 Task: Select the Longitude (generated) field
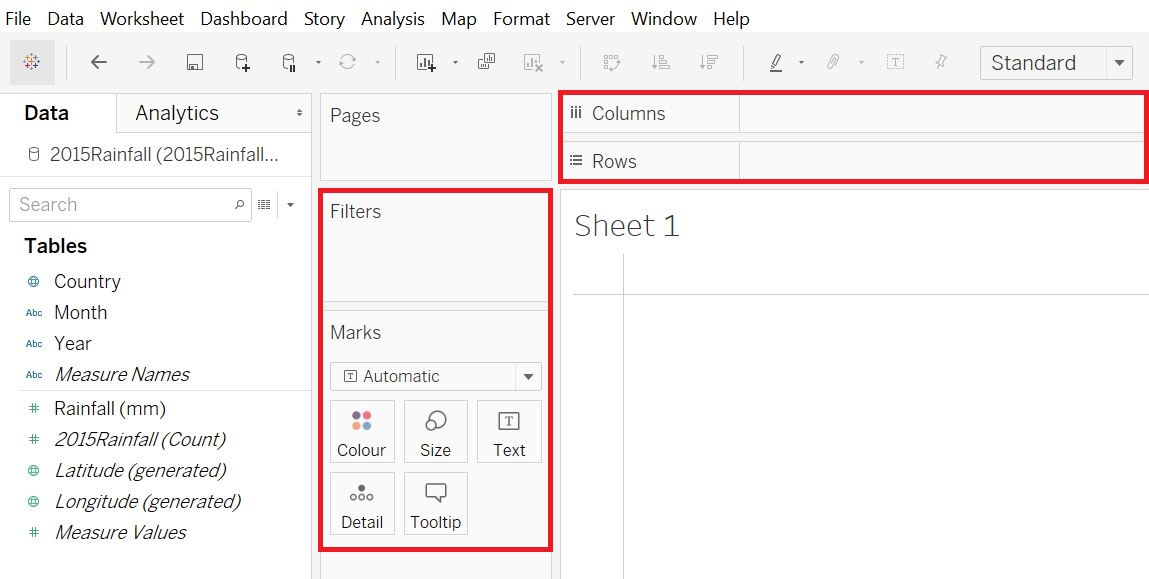(x=147, y=501)
